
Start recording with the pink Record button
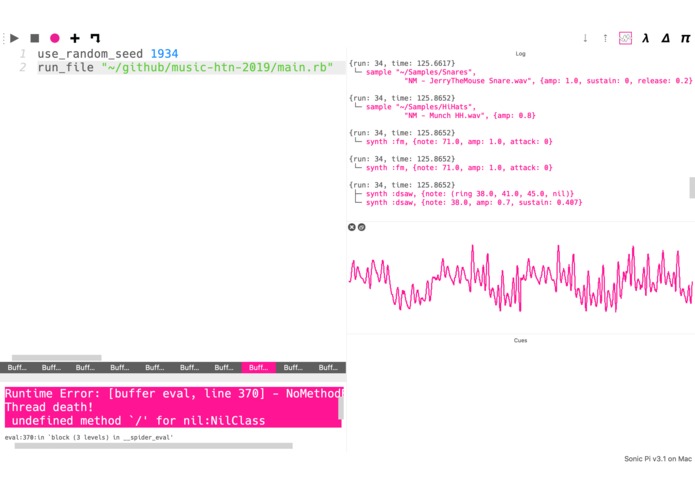(x=55, y=38)
